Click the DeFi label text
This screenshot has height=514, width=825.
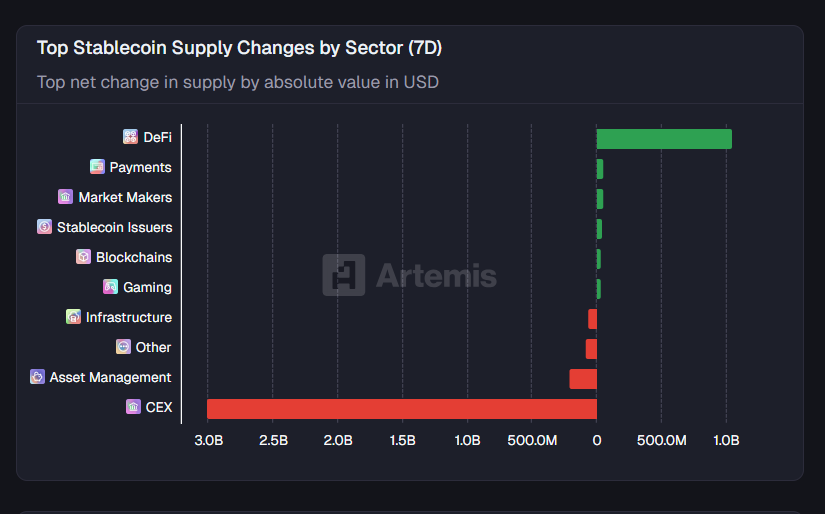click(x=158, y=137)
